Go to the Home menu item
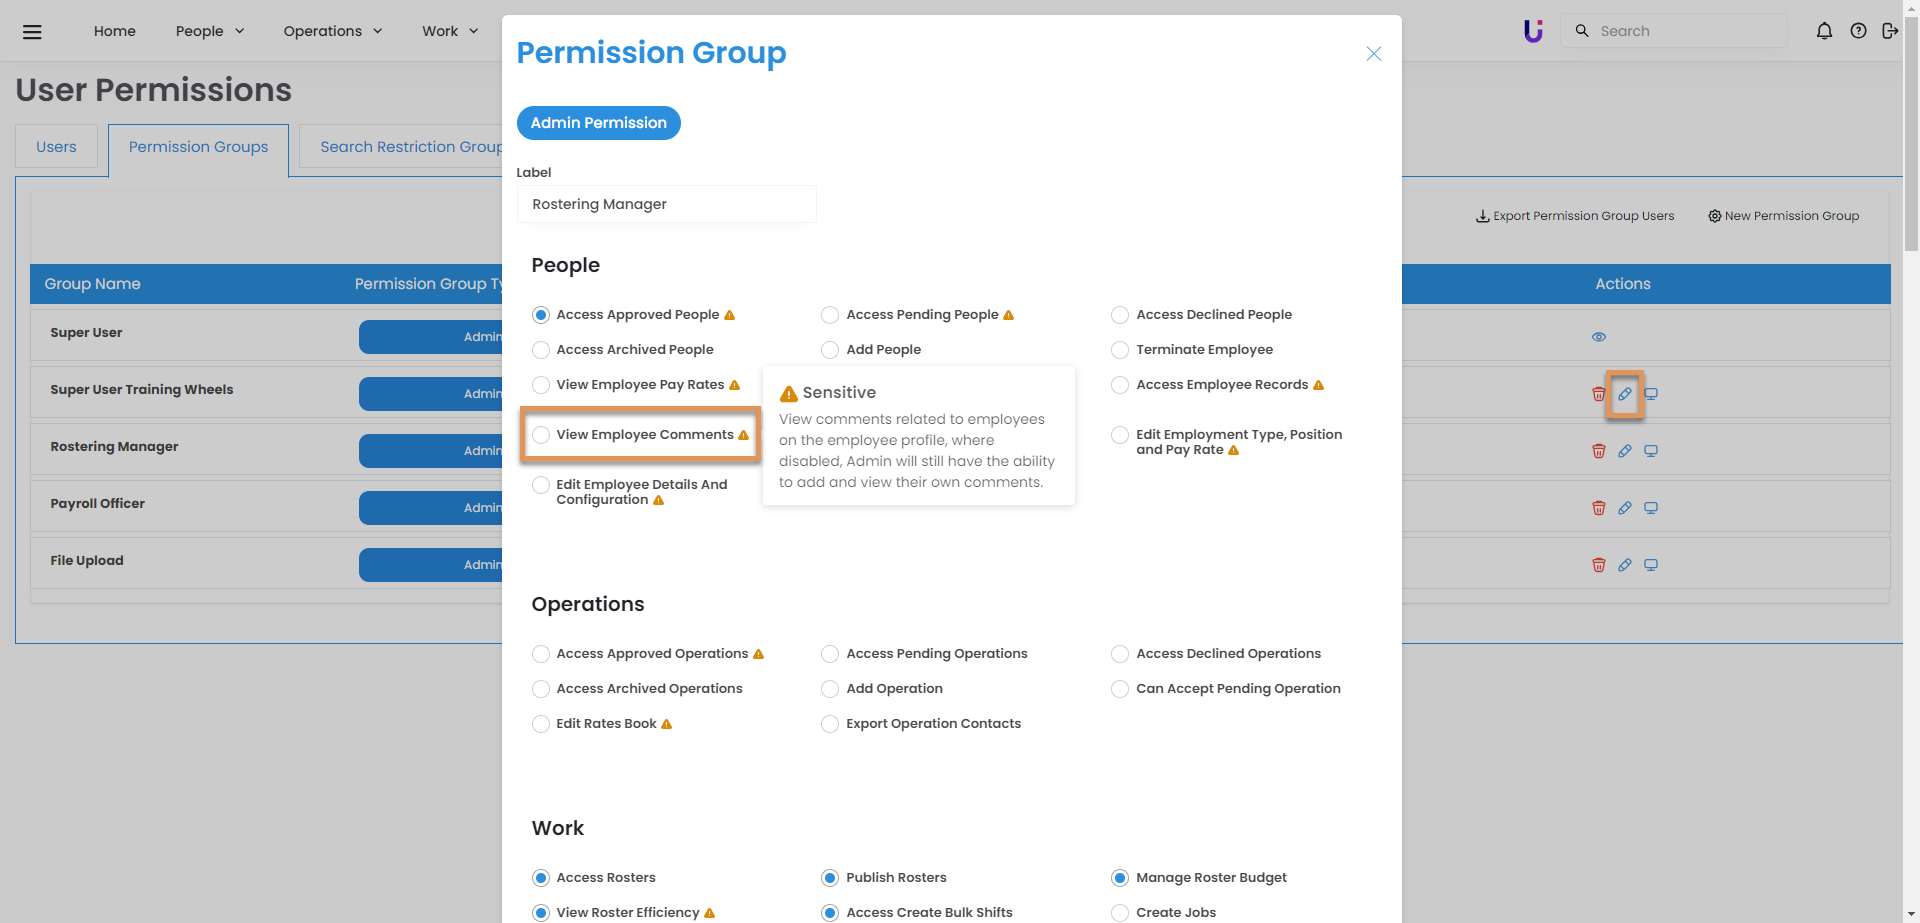The height and width of the screenshot is (923, 1920). click(115, 31)
